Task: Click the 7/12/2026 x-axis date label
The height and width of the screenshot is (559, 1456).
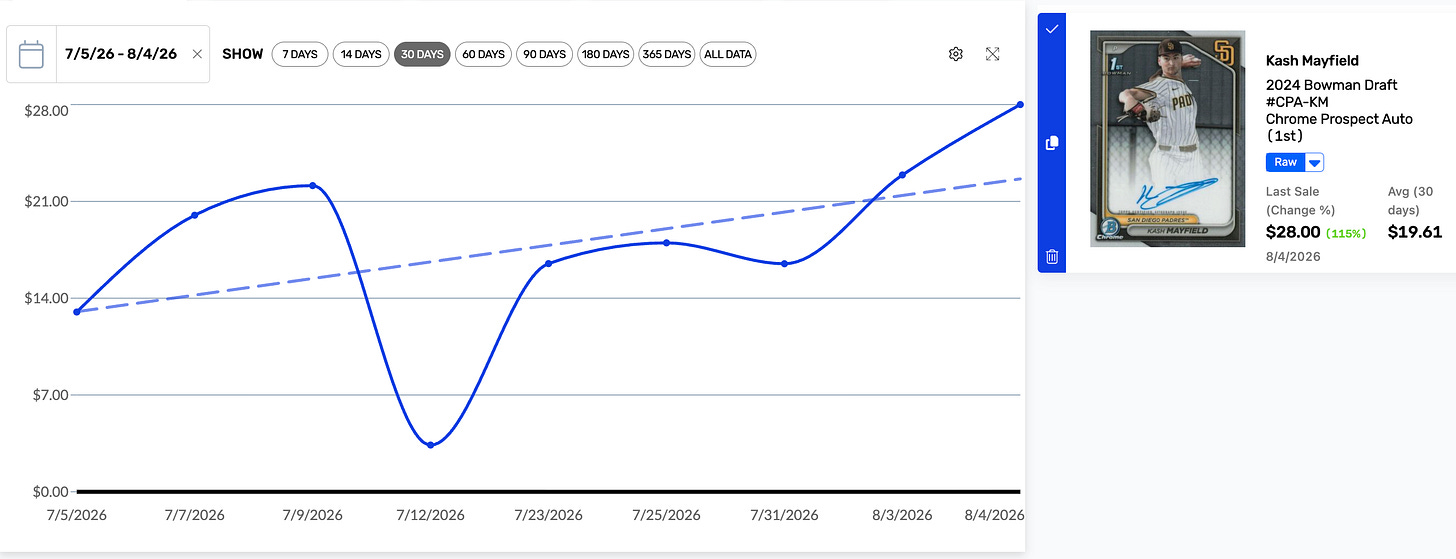Action: [x=431, y=516]
